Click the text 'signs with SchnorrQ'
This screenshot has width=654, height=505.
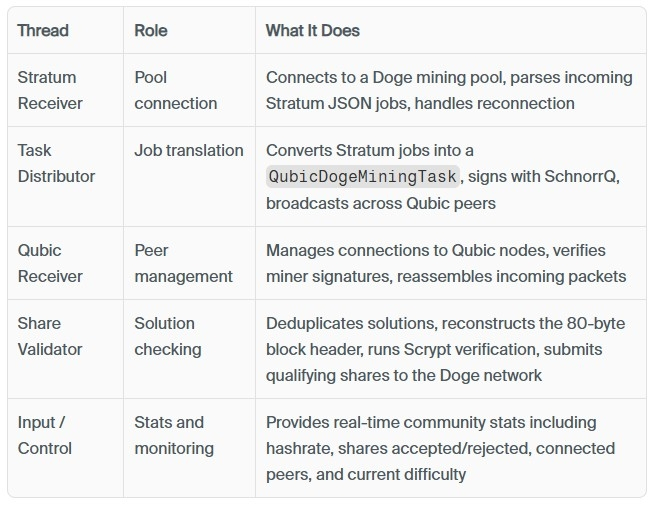coord(545,177)
